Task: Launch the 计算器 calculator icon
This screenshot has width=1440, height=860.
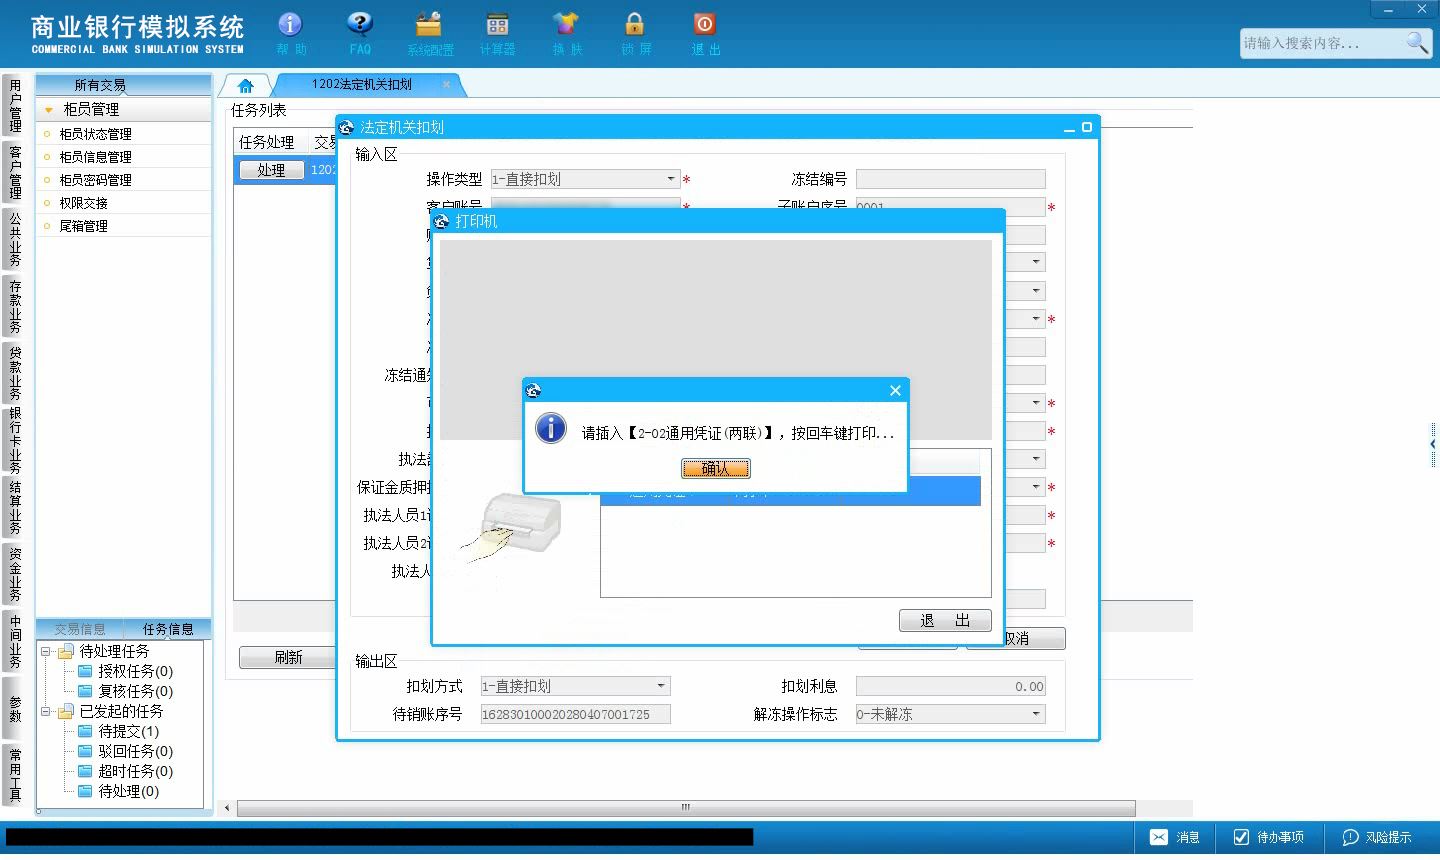Action: pyautogui.click(x=497, y=33)
